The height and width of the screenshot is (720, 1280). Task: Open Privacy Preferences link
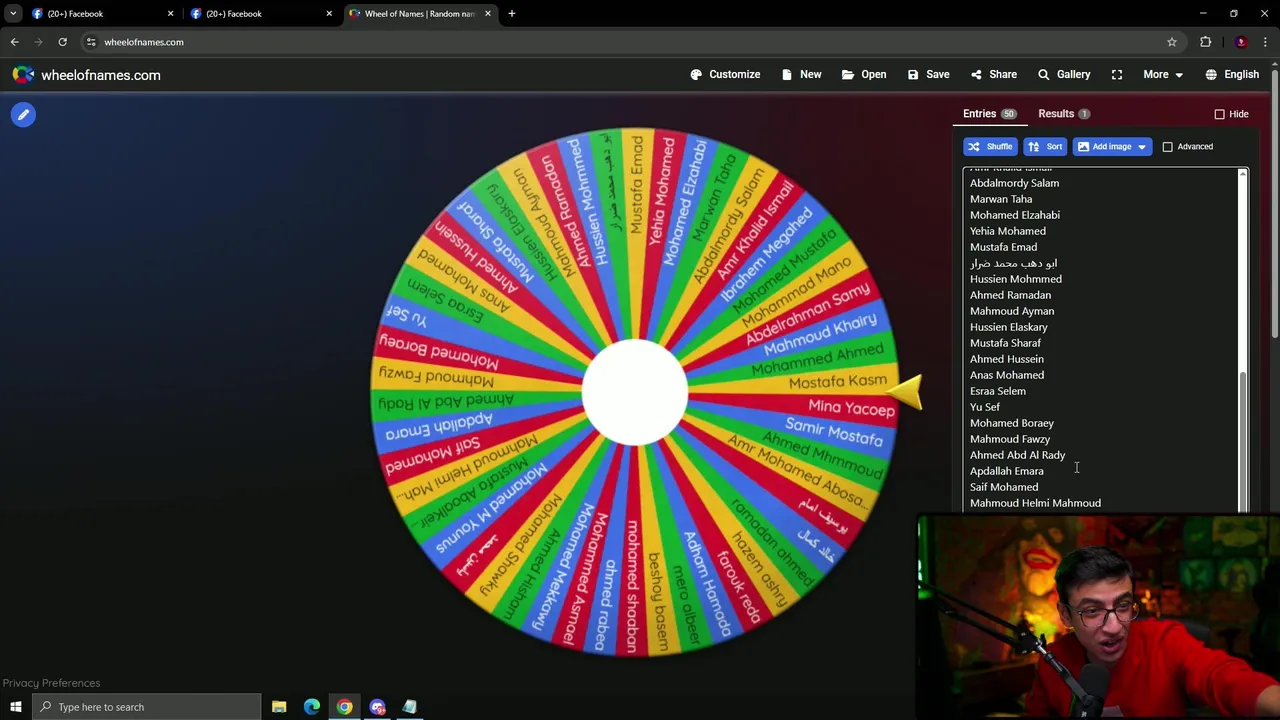pos(51,683)
